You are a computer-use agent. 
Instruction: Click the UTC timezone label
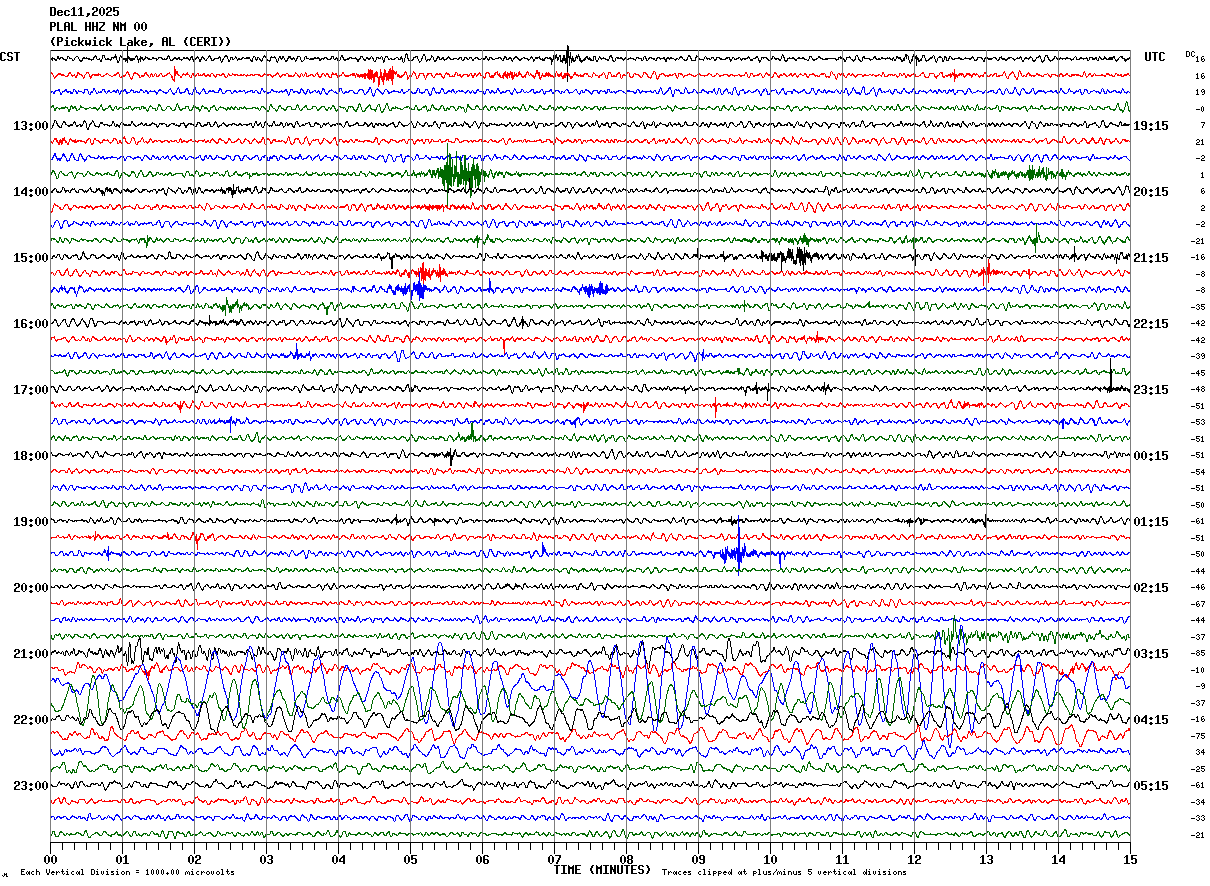[x=1155, y=57]
